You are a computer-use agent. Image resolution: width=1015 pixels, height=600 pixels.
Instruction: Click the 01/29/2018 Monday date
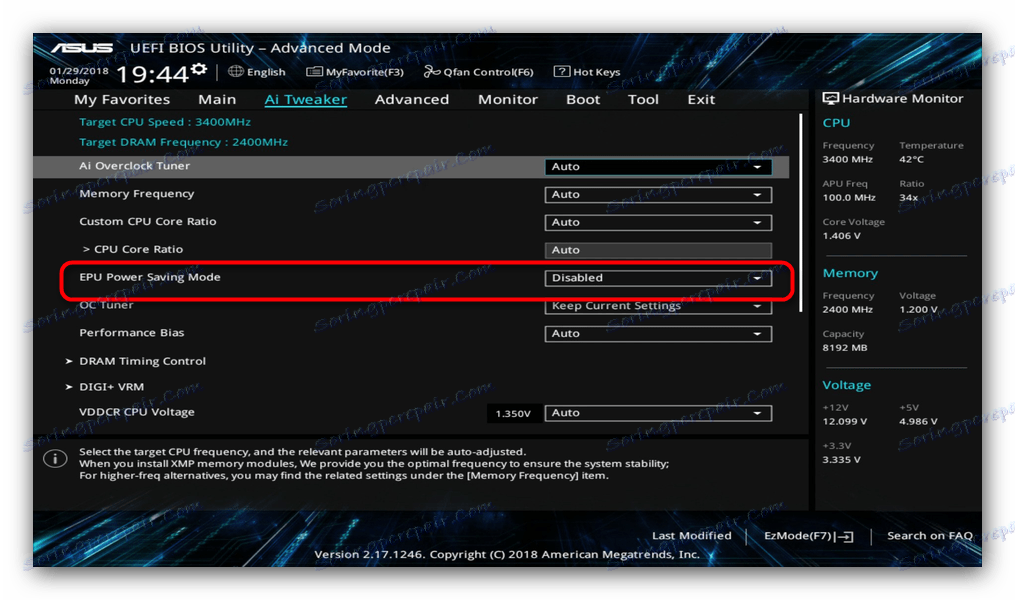79,76
